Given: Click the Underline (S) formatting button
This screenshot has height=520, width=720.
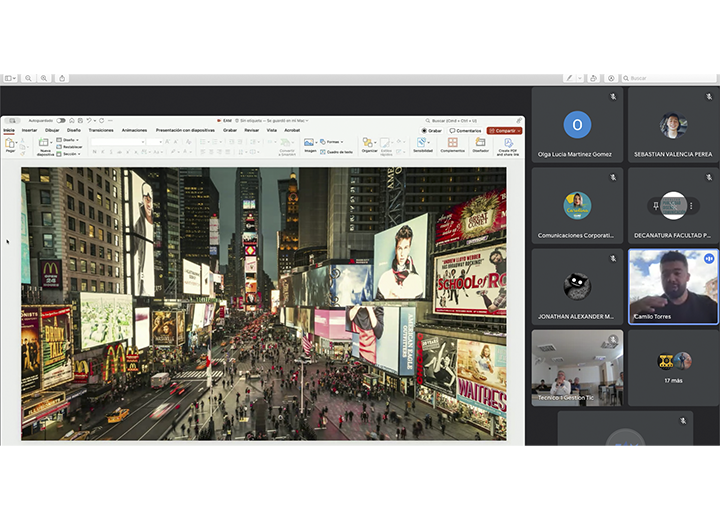Looking at the screenshot, I should 111,152.
